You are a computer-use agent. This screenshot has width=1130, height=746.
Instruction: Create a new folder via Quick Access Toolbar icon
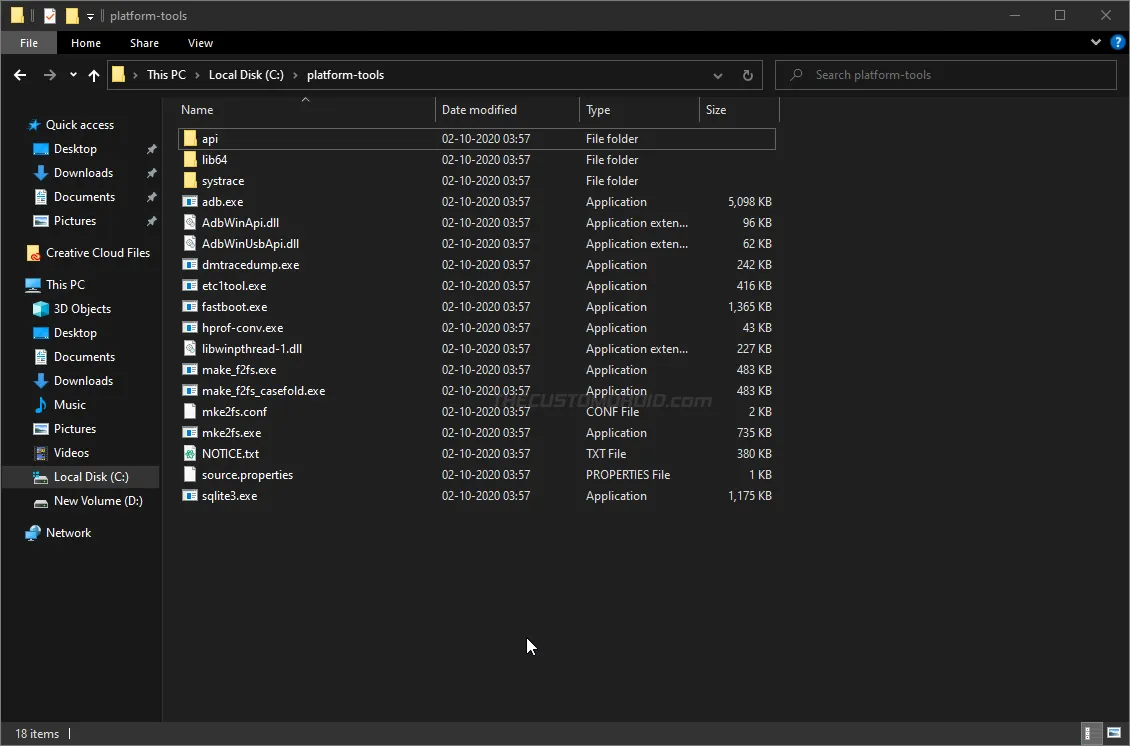pos(72,15)
